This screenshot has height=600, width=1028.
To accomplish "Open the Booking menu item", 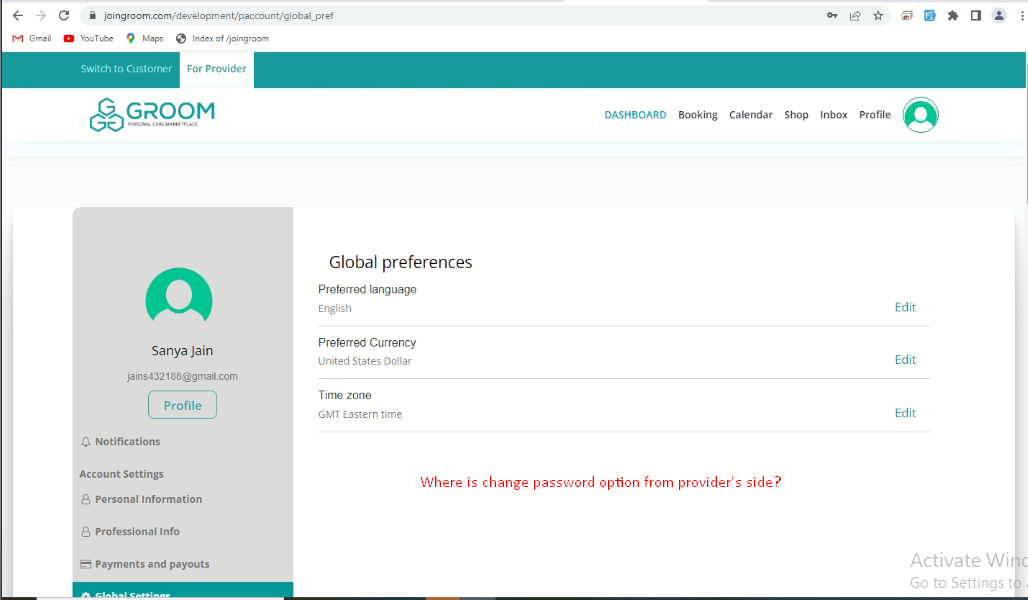I will 697,115.
